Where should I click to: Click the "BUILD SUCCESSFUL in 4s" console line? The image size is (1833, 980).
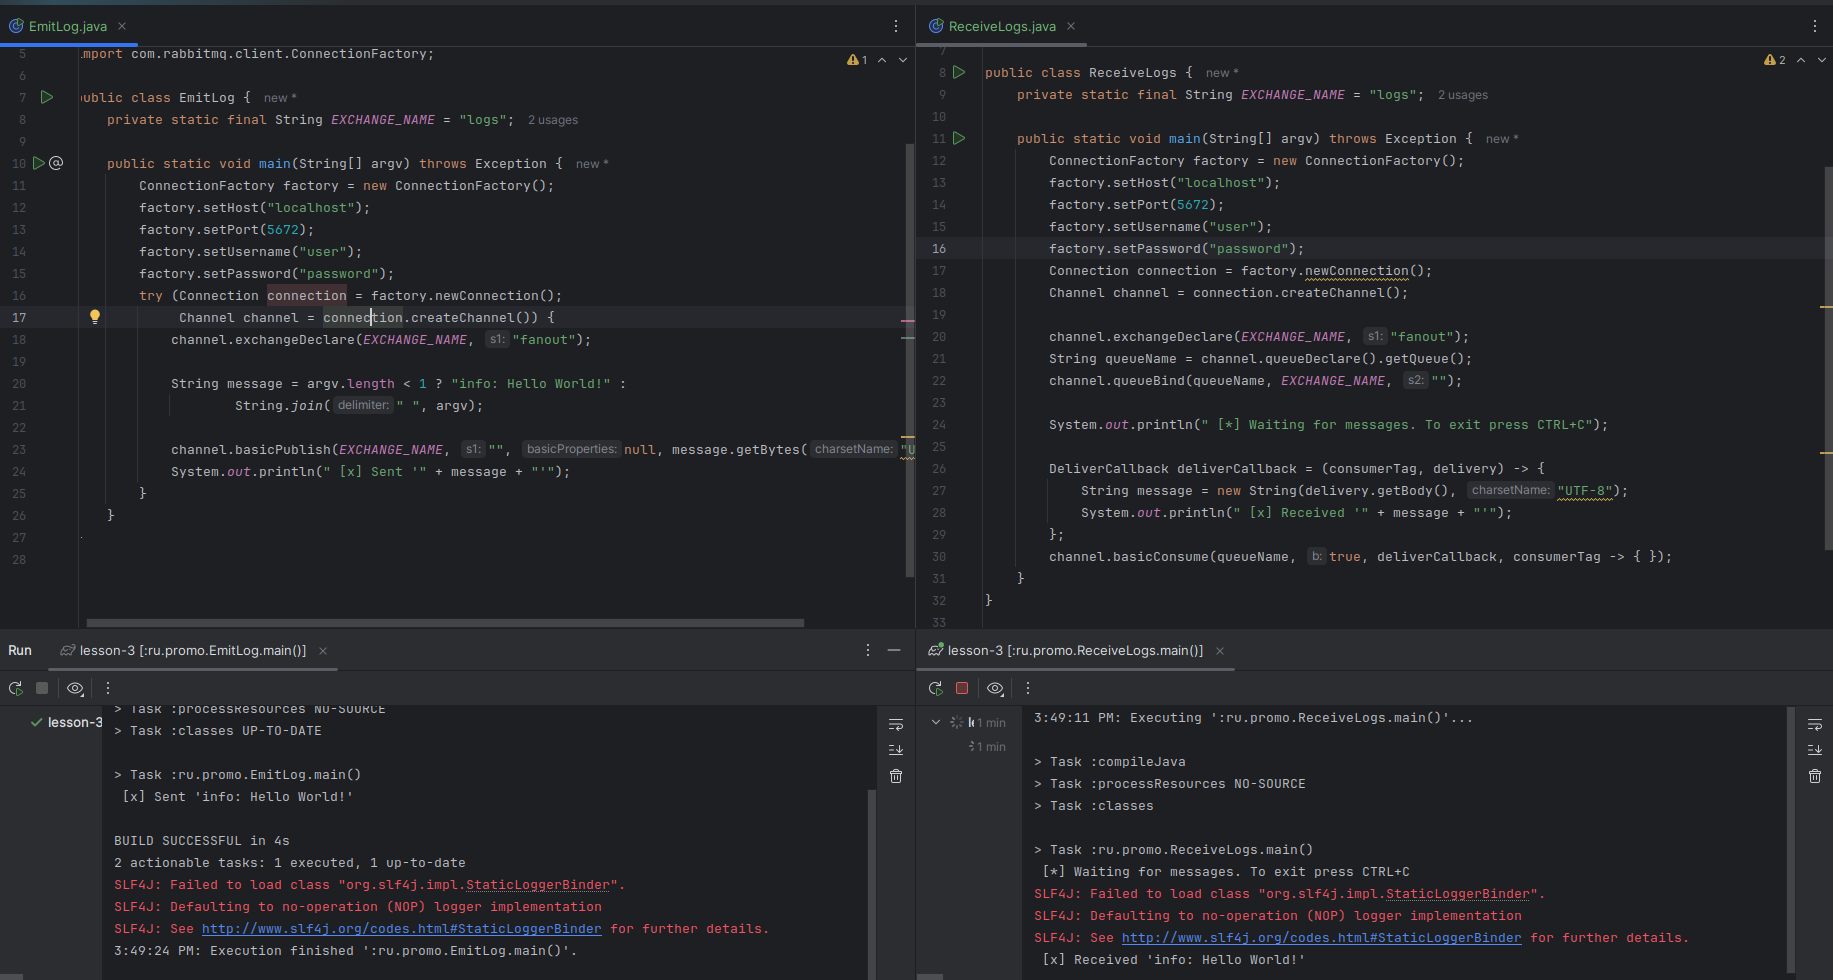[x=201, y=841]
